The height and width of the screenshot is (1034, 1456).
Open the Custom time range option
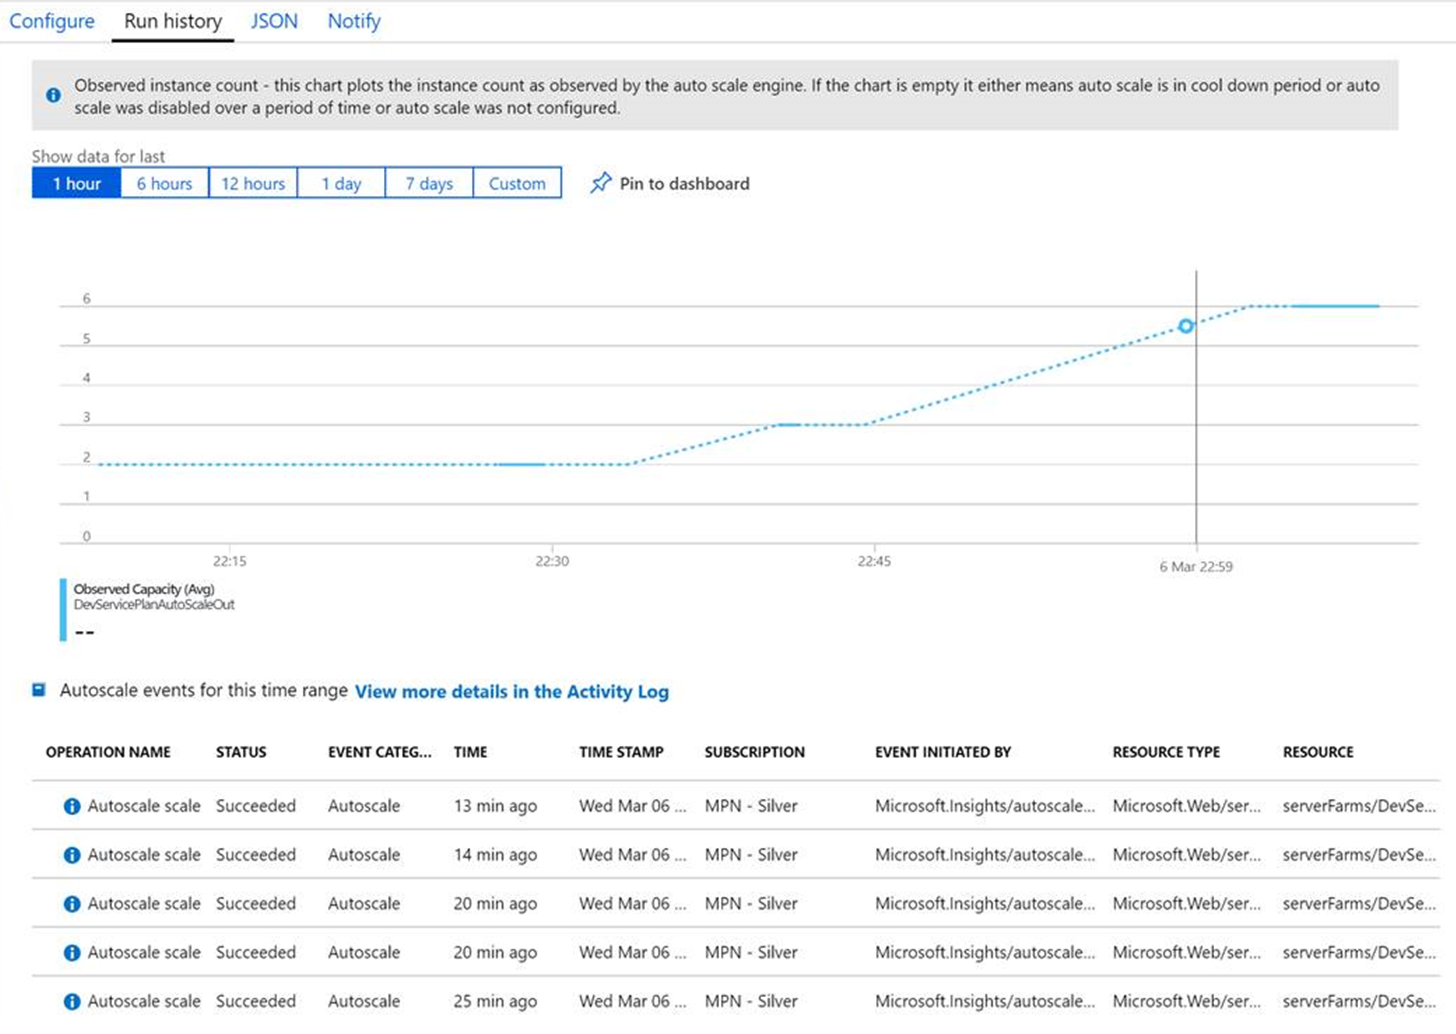pyautogui.click(x=517, y=183)
